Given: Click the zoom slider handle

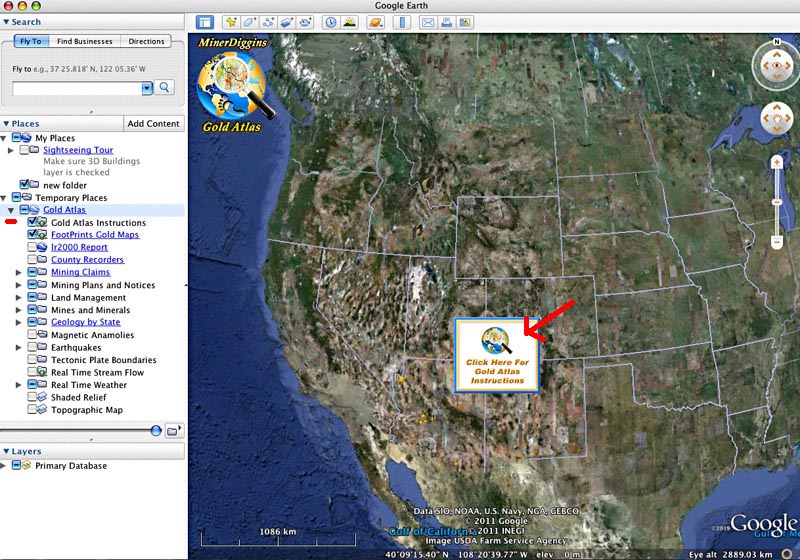Looking at the screenshot, I should click(777, 202).
